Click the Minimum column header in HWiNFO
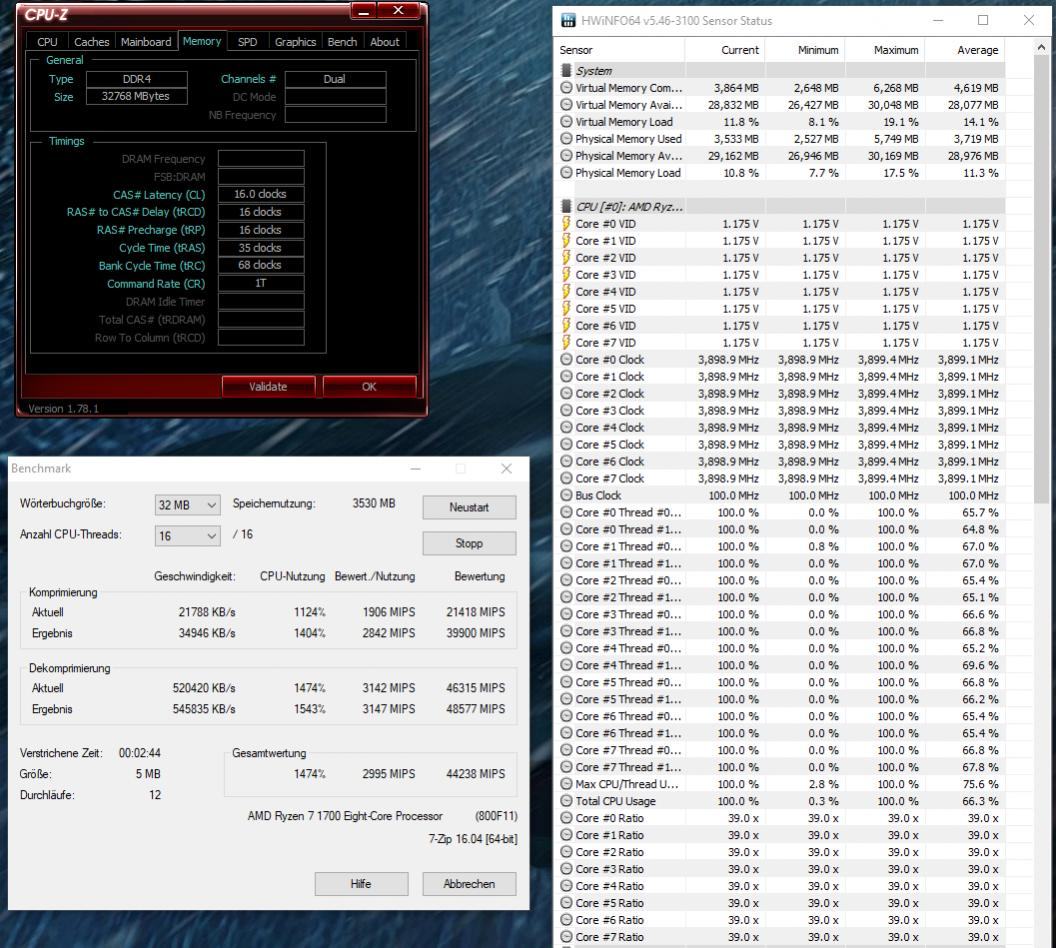 click(805, 50)
